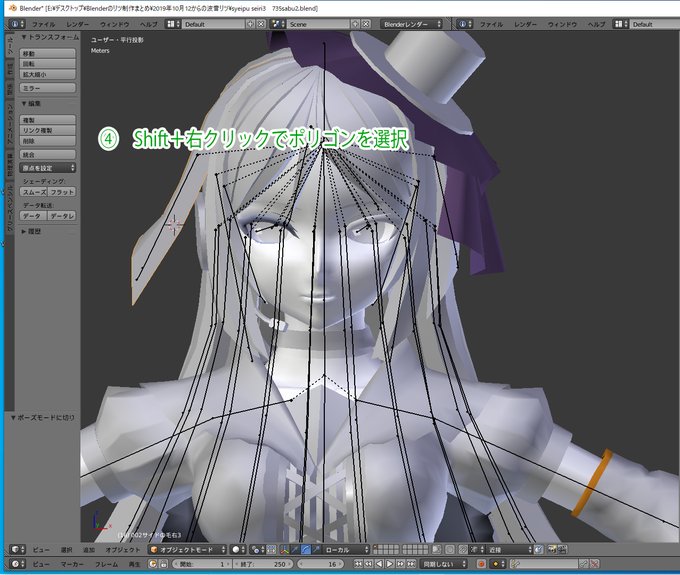The width and height of the screenshot is (680, 575).
Task: Click the 開始 frame field
Action: pos(202,564)
